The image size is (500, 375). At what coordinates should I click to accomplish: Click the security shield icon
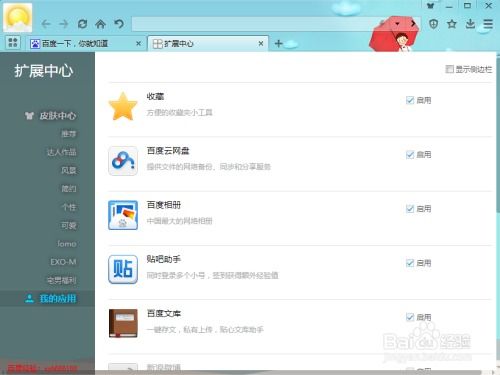pos(433,24)
